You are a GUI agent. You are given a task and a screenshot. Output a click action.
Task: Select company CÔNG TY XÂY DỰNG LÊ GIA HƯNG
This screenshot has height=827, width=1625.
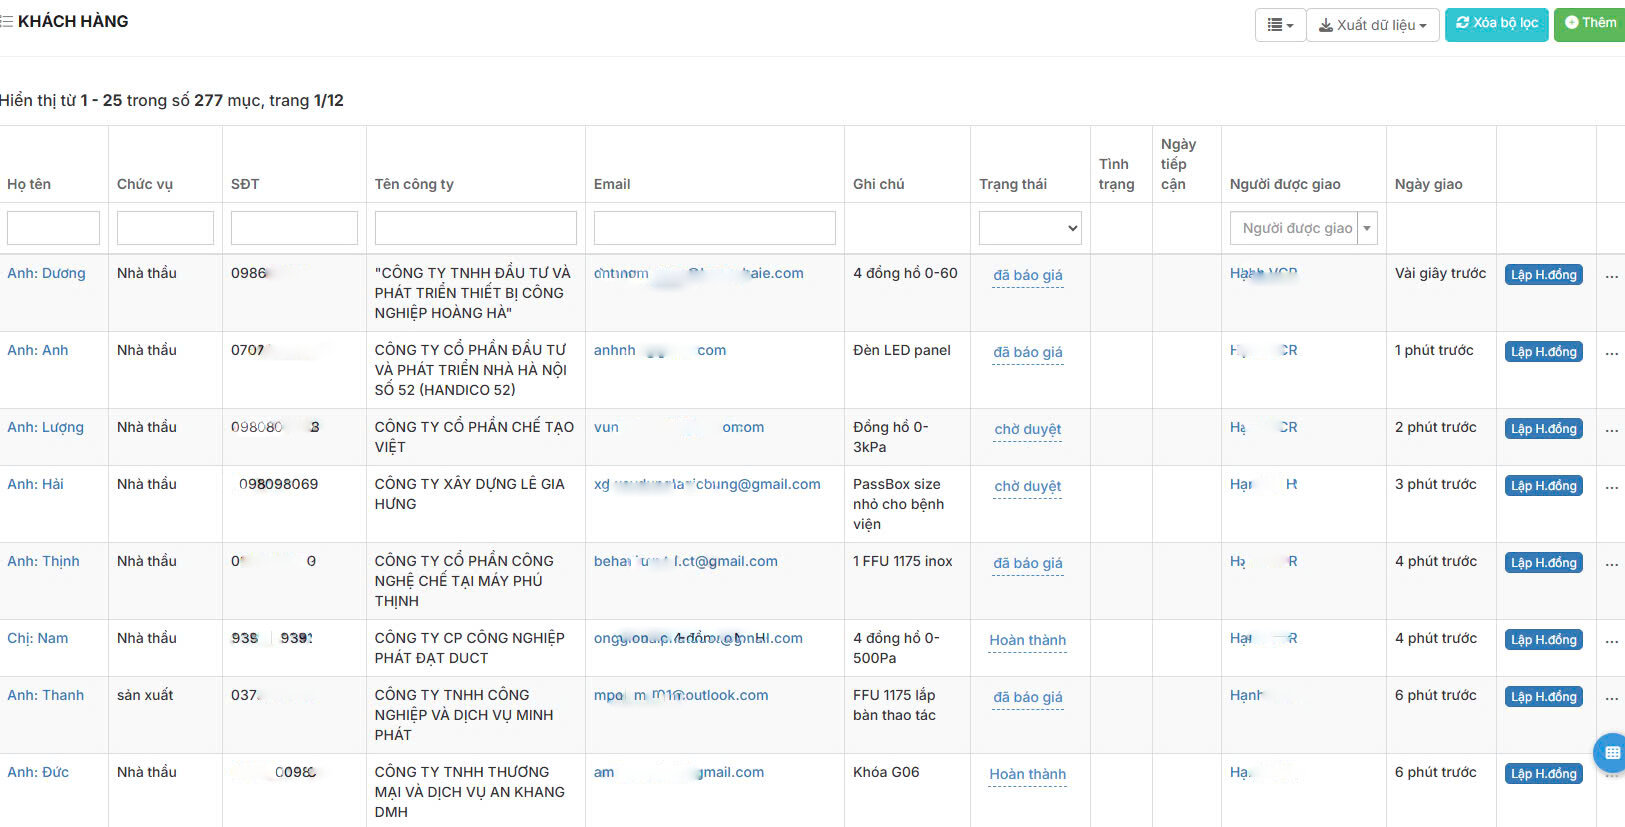pos(470,494)
